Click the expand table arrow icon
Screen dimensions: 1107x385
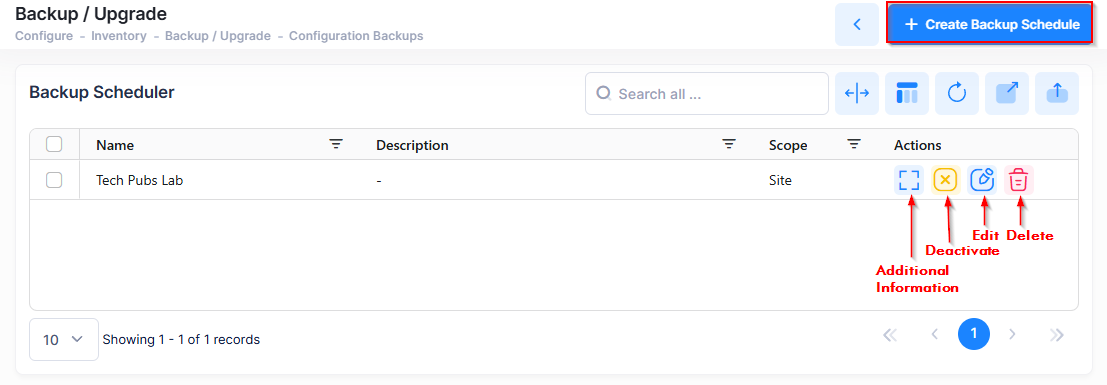(1007, 93)
